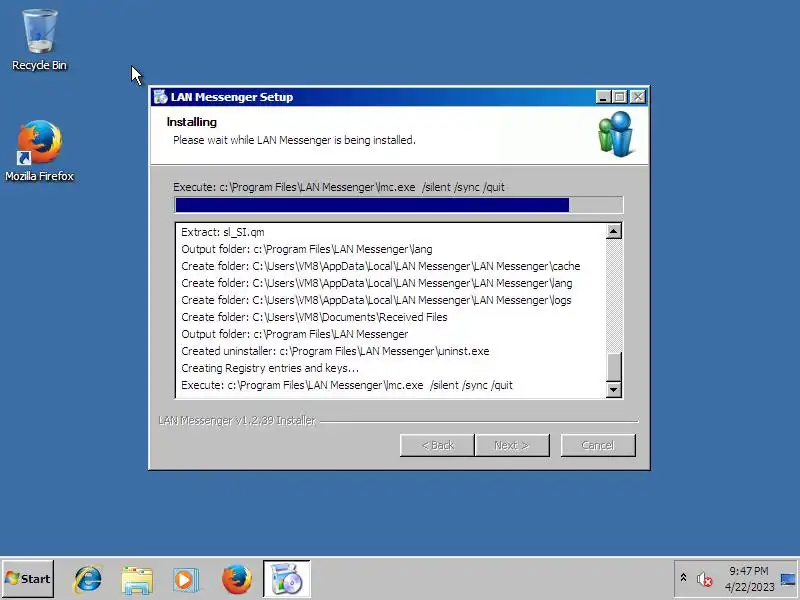The height and width of the screenshot is (600, 800).
Task: Click the muted volume tray icon
Action: coord(704,579)
